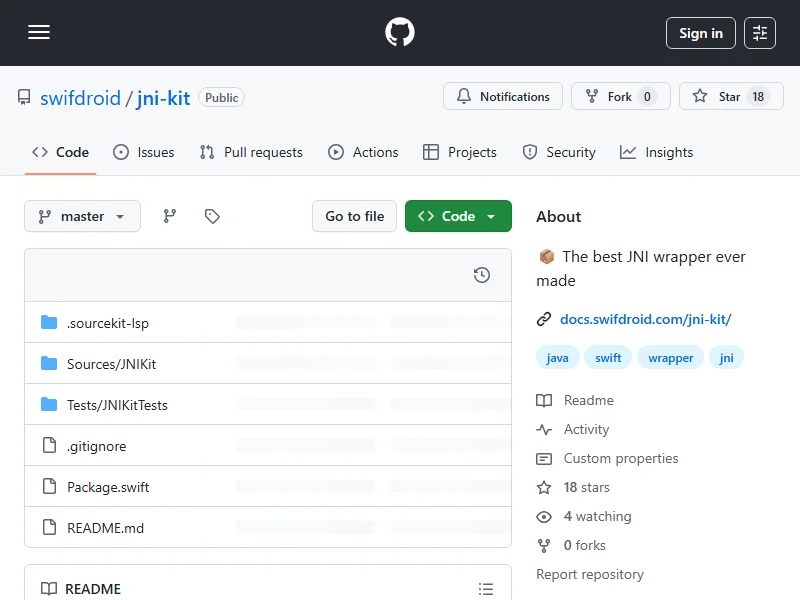Open the Pull requests tab
Image resolution: width=800 pixels, height=600 pixels.
pyautogui.click(x=251, y=152)
